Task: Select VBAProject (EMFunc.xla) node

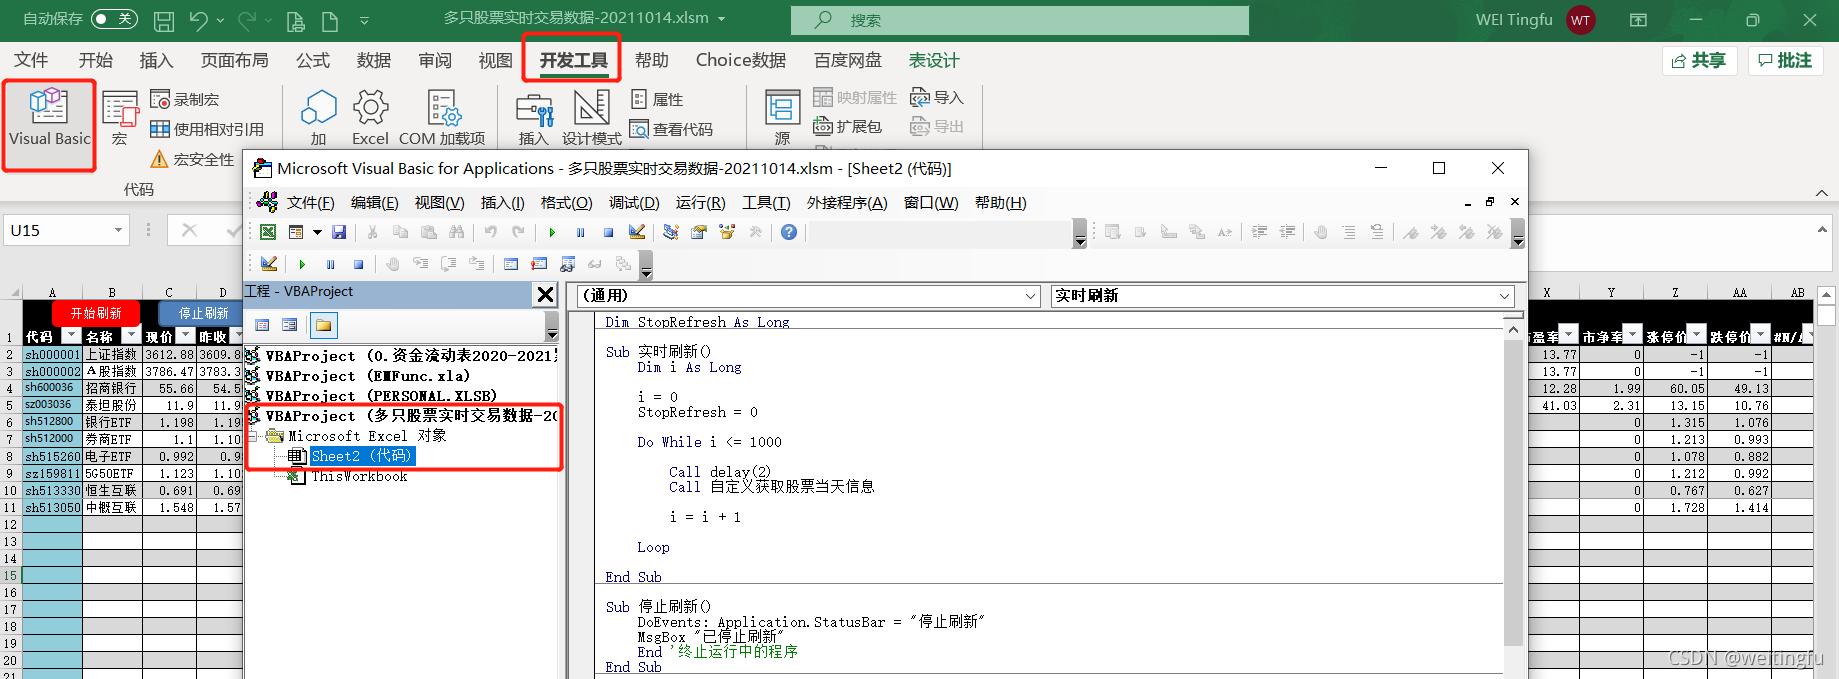Action: 367,376
